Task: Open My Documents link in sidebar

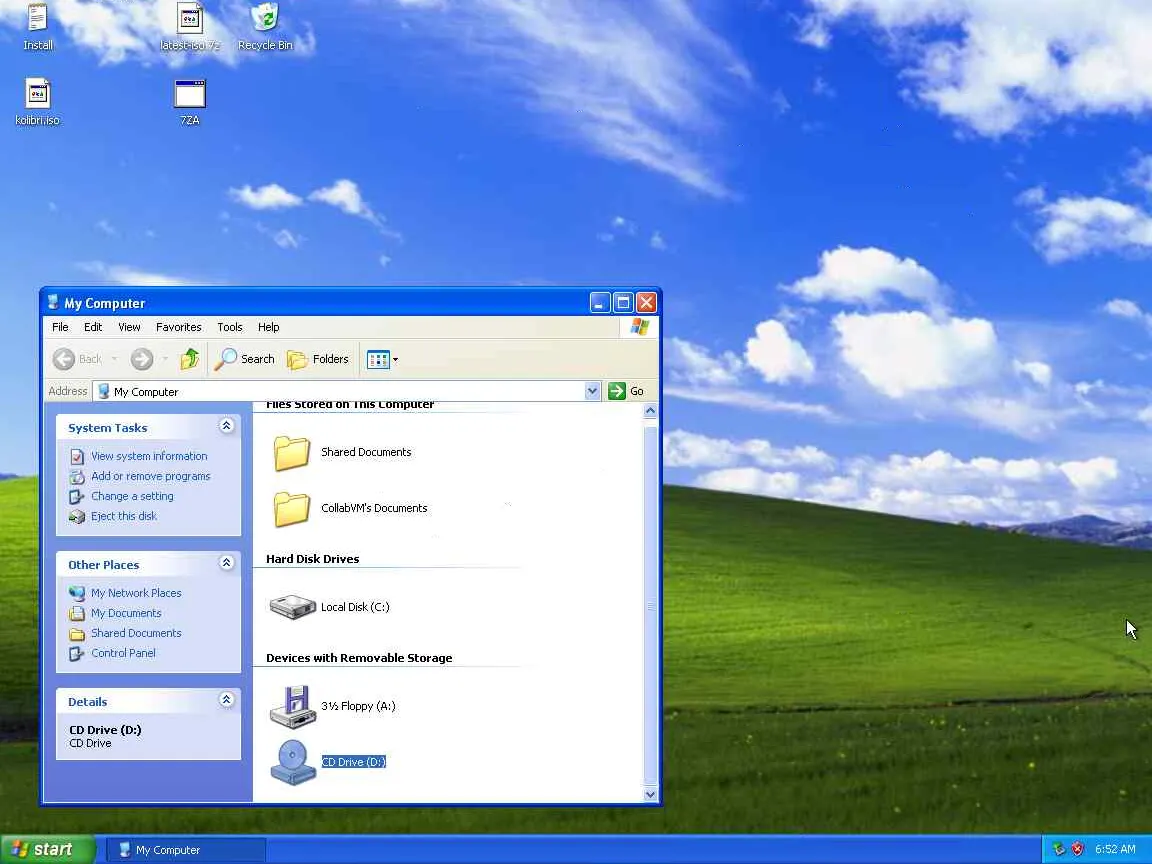Action: click(126, 613)
